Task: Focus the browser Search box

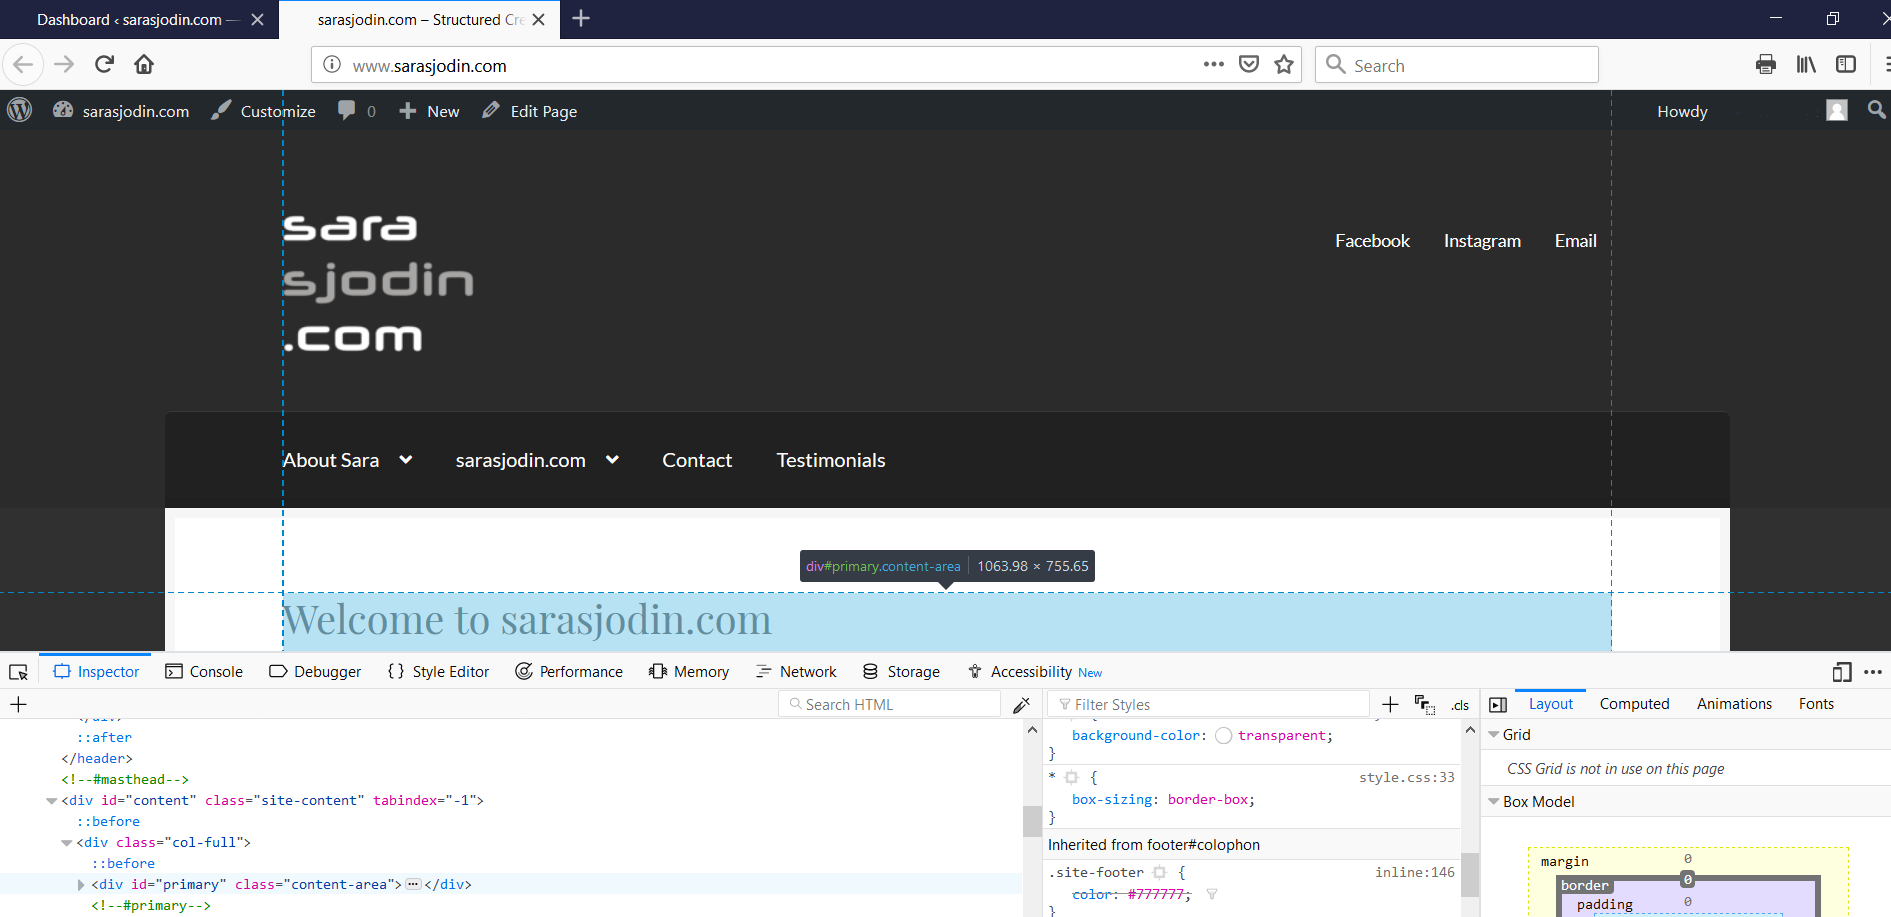Action: (x=1456, y=65)
